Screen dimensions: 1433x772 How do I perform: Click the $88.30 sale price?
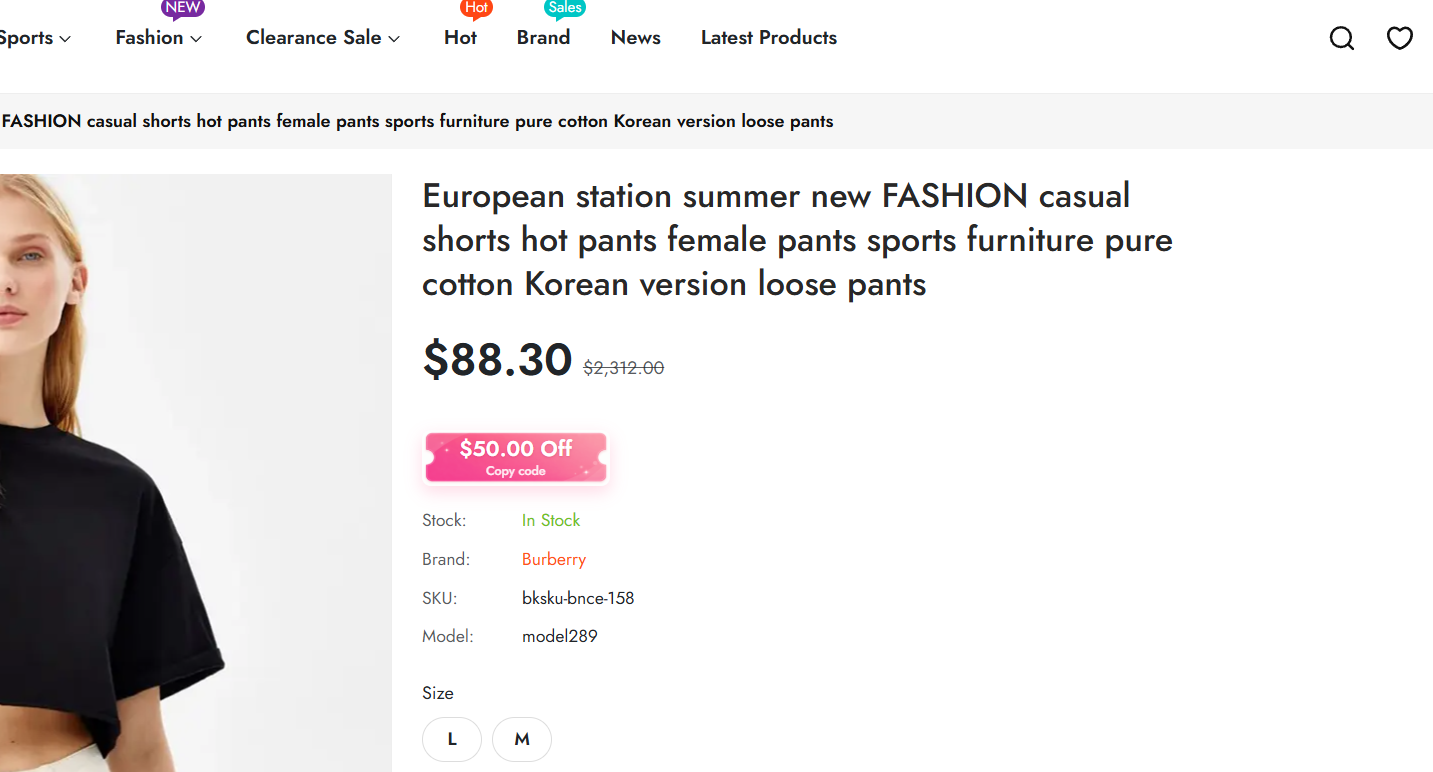pos(497,359)
